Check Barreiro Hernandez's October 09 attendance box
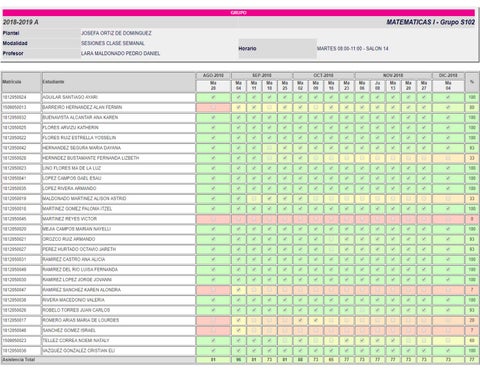 pos(316,107)
